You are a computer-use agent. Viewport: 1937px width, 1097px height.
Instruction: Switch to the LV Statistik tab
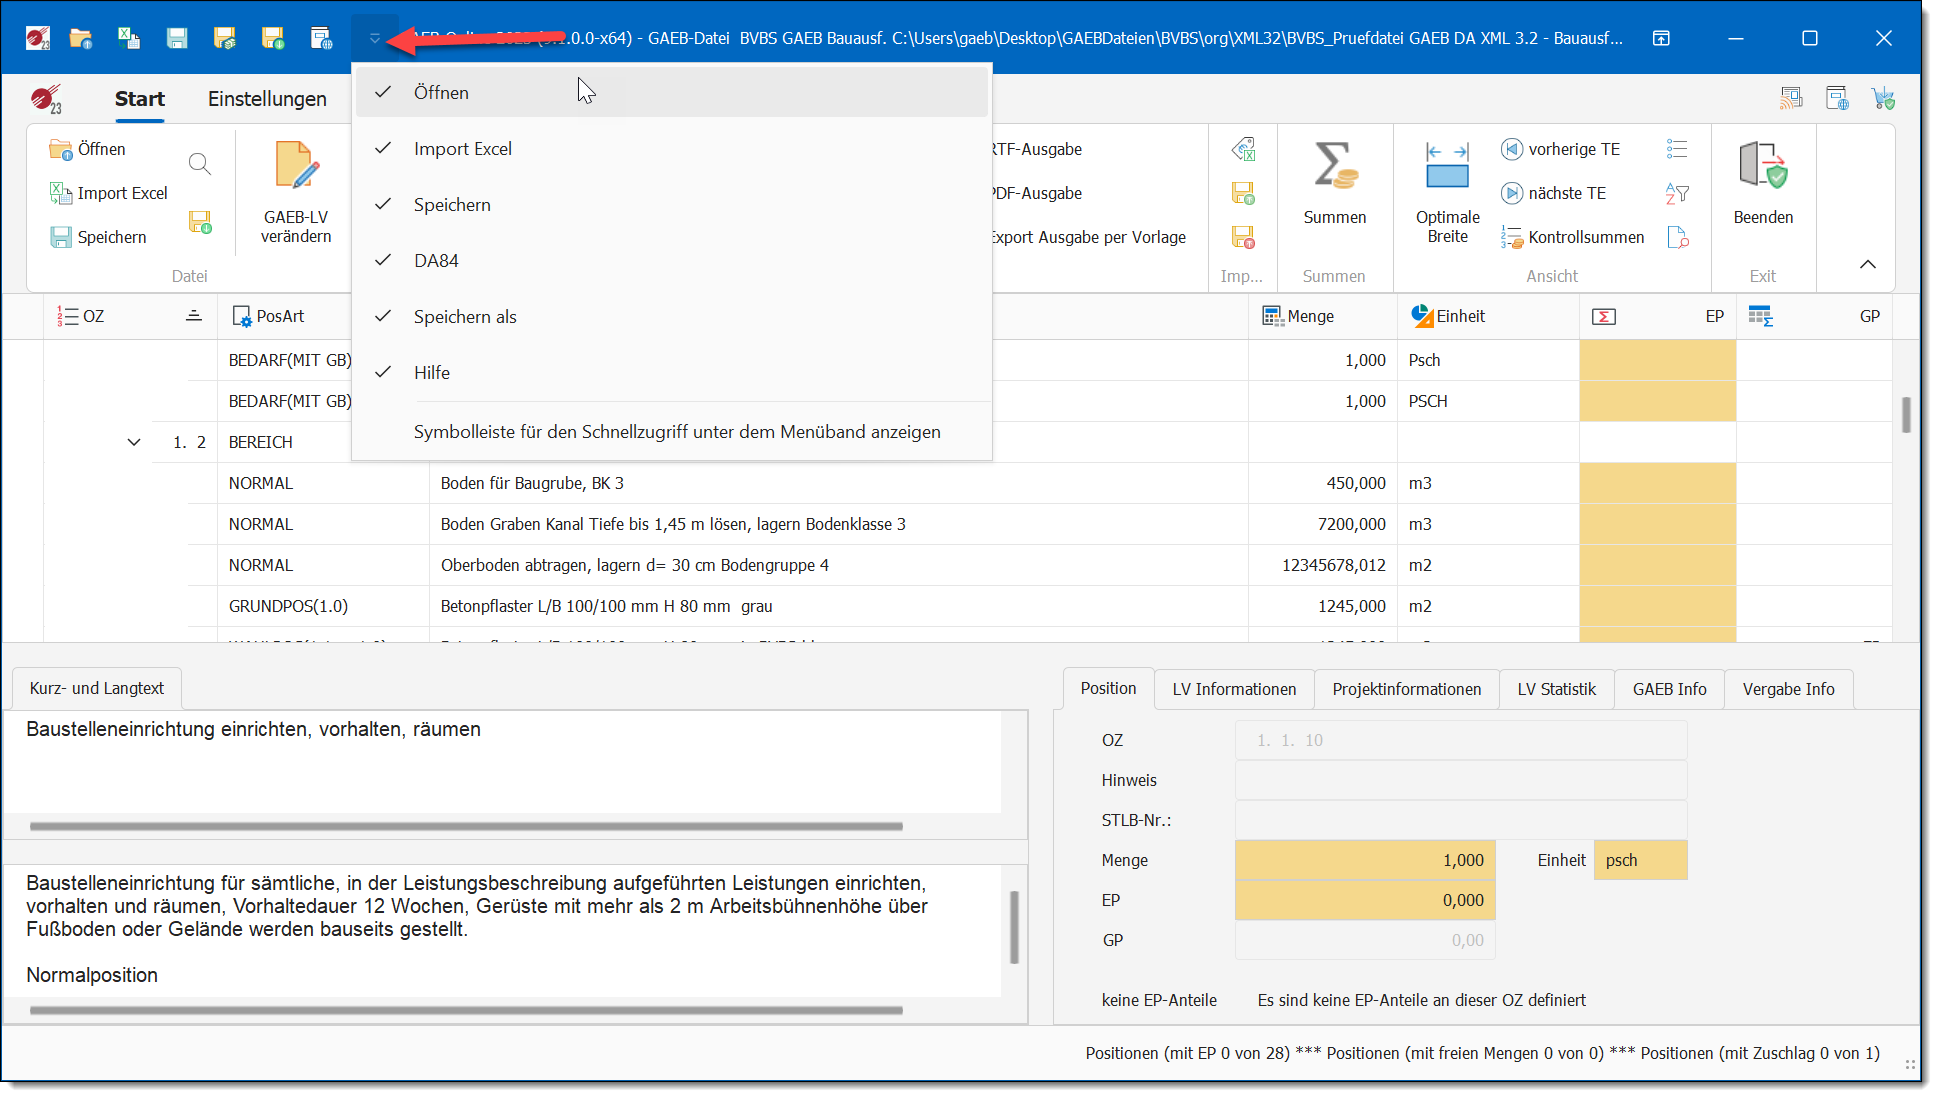pyautogui.click(x=1555, y=689)
